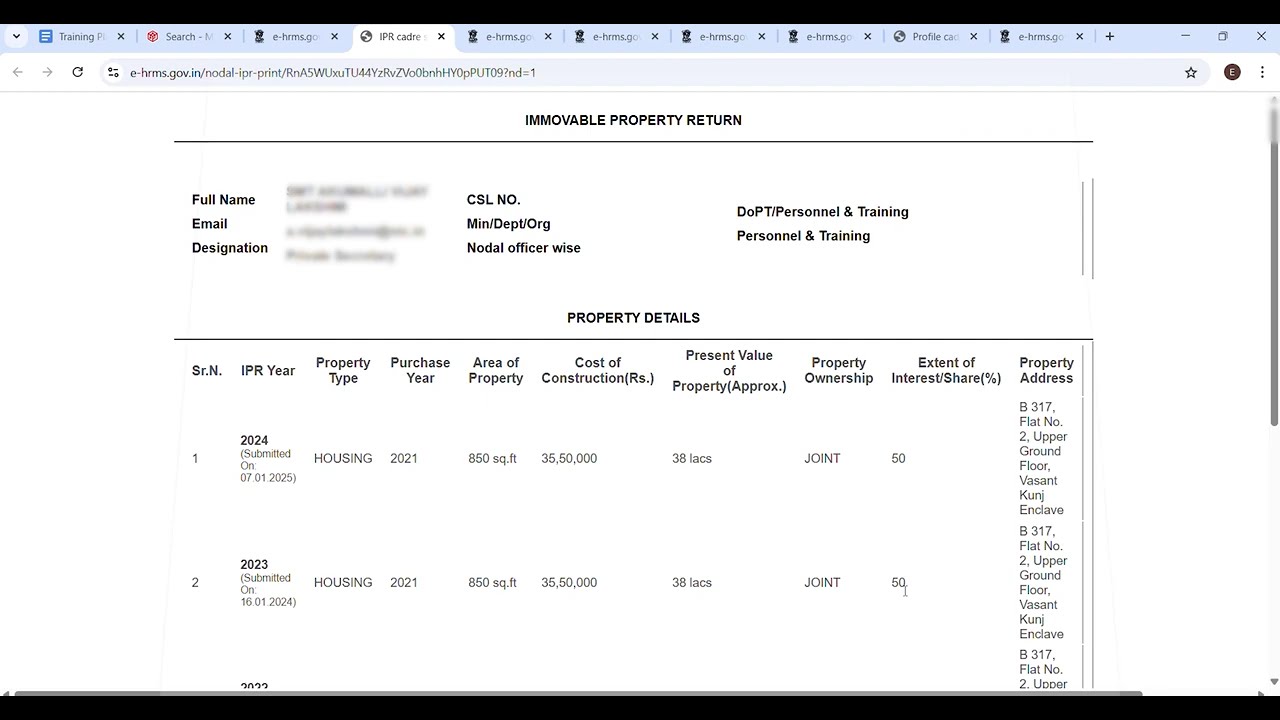Click the scroll up arrow

[x=1274, y=99]
